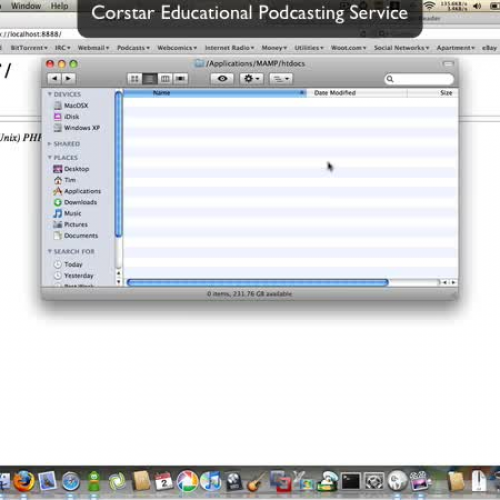Open Applications in Finder sidebar
Screen dimensions: 500x500
coord(77,191)
